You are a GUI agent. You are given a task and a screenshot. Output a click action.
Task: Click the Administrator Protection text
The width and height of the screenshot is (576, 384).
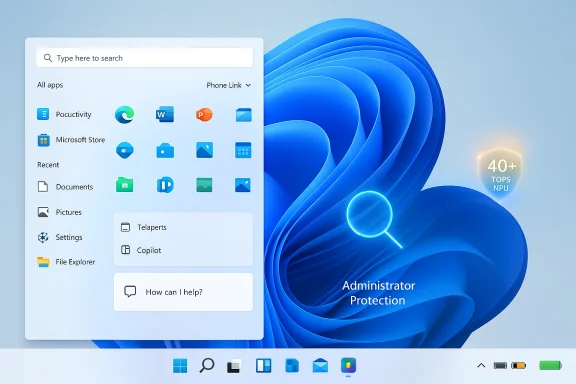point(378,293)
